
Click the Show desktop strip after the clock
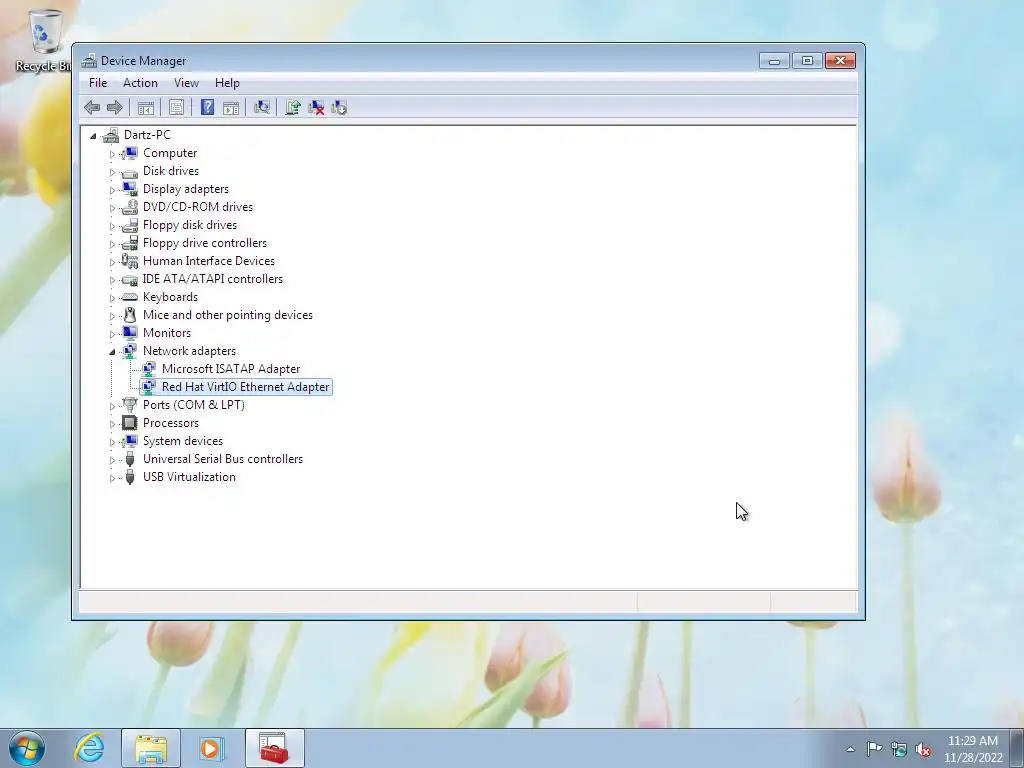[1017, 748]
